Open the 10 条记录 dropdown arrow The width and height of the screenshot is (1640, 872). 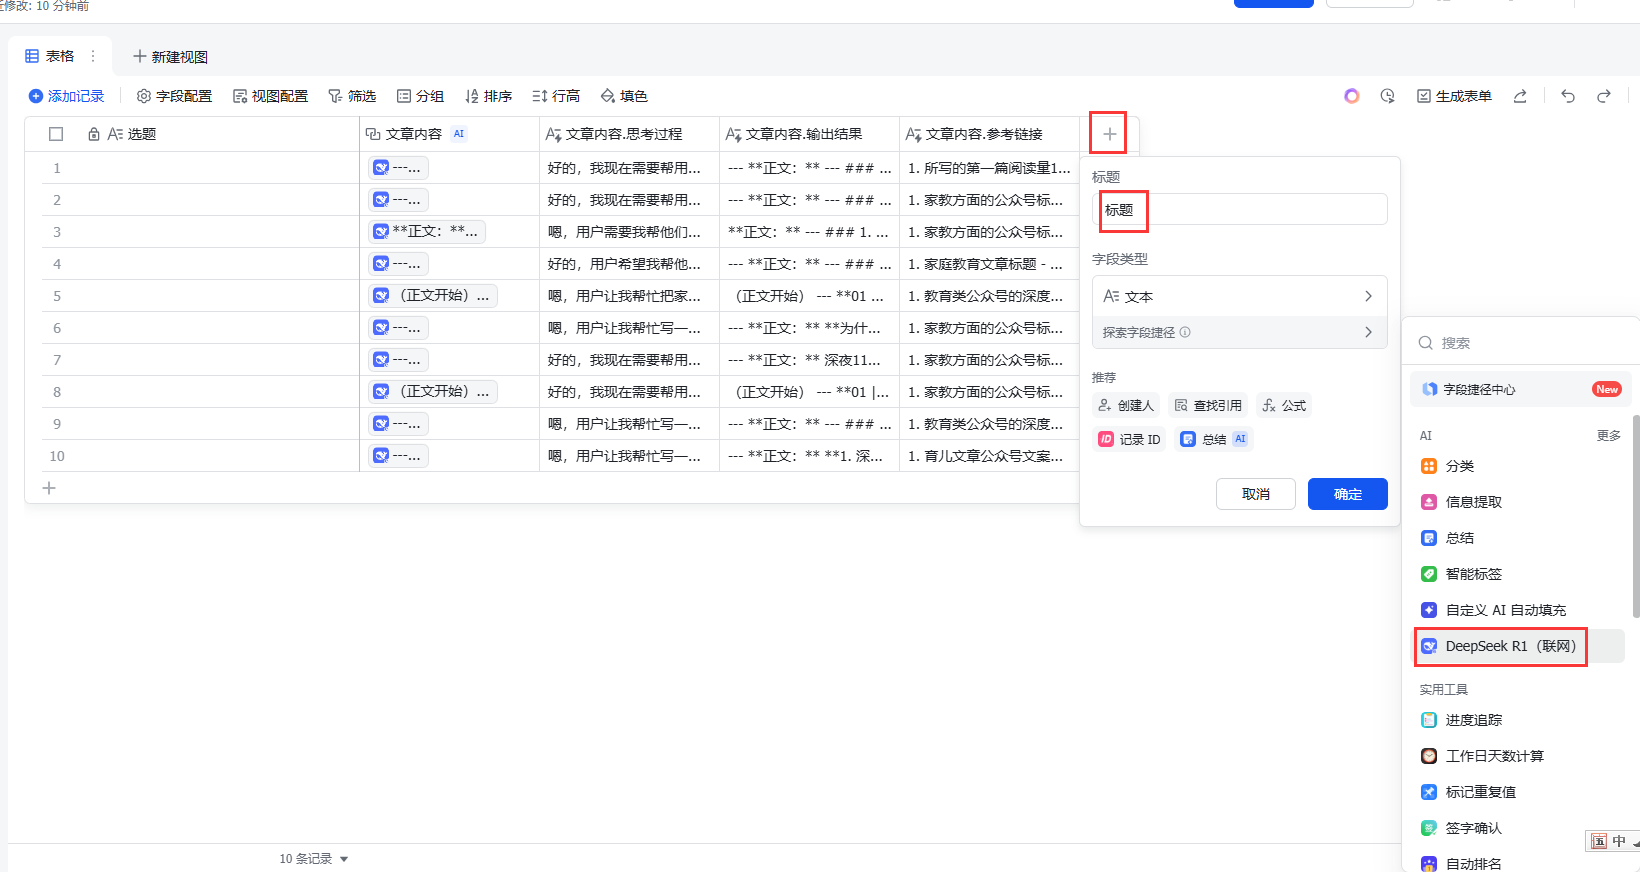[x=344, y=859]
